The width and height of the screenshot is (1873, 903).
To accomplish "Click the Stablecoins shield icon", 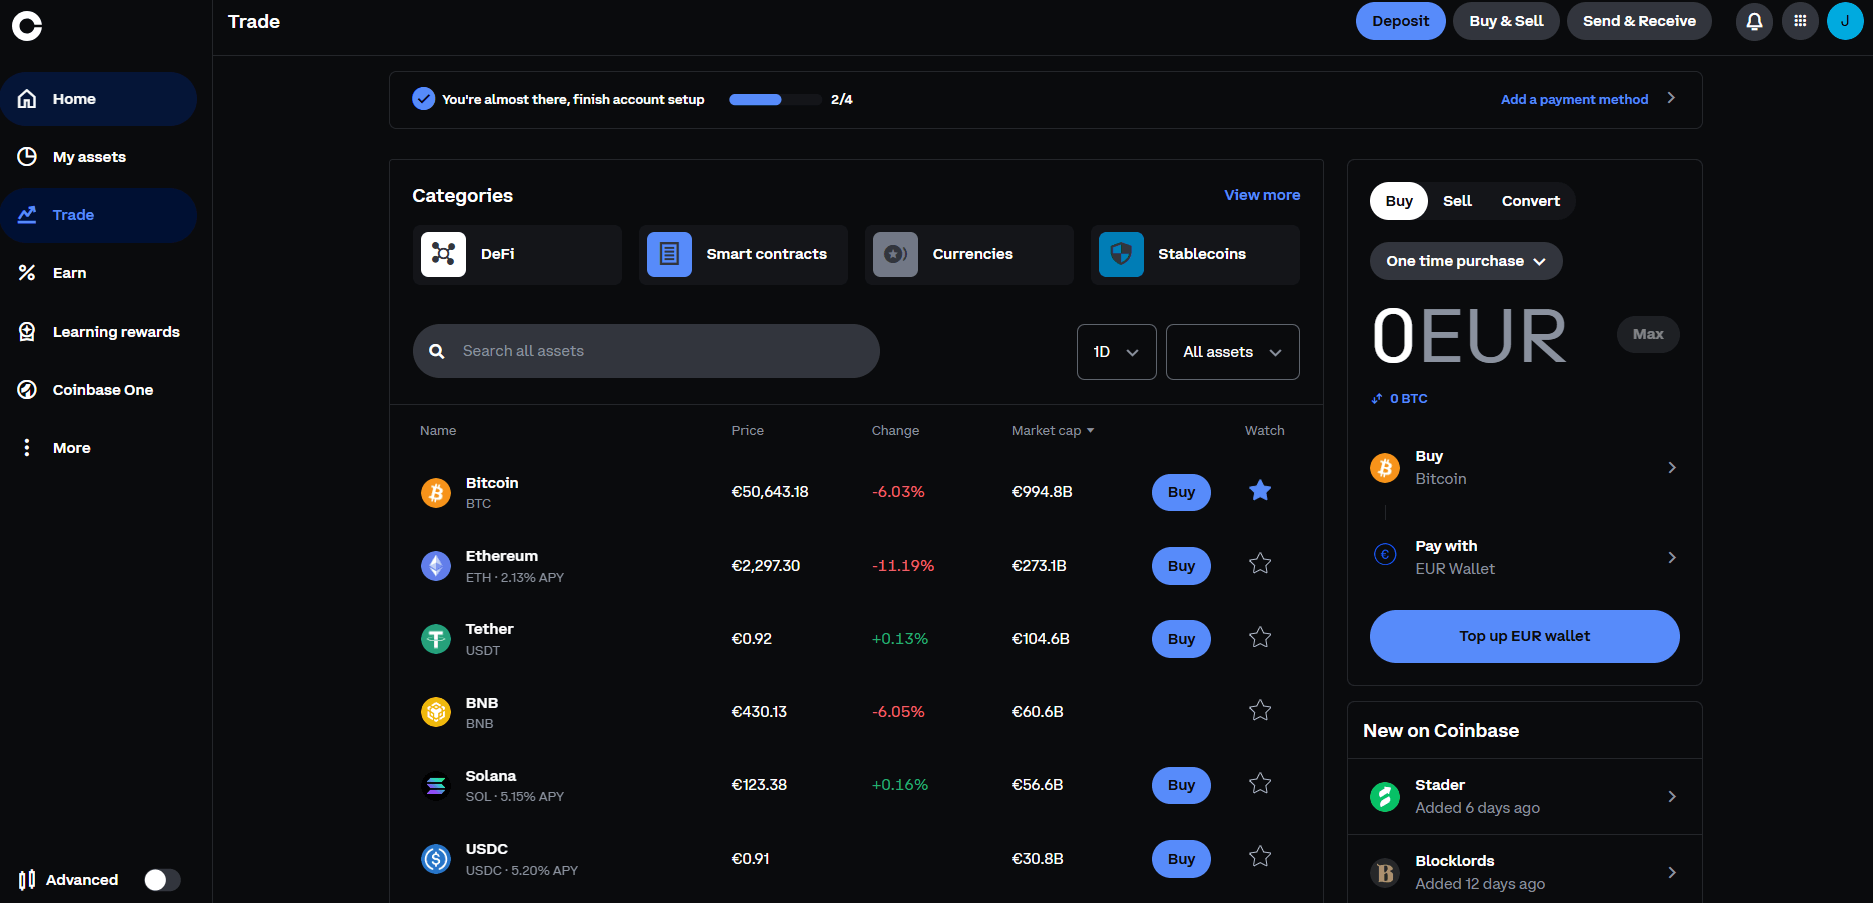I will coord(1121,254).
